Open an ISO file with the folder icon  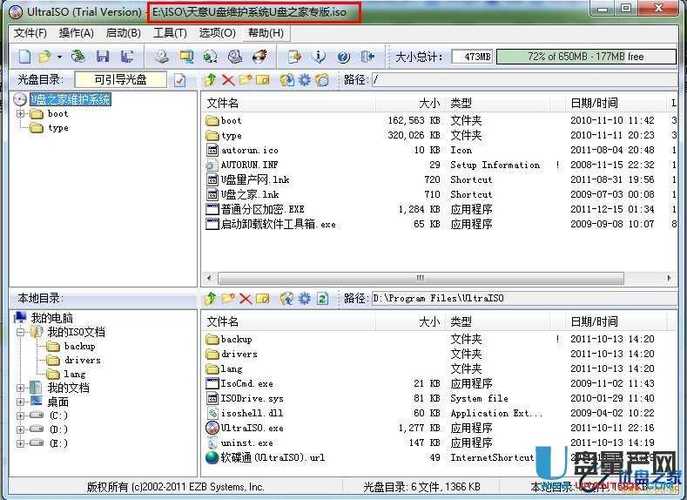point(45,57)
